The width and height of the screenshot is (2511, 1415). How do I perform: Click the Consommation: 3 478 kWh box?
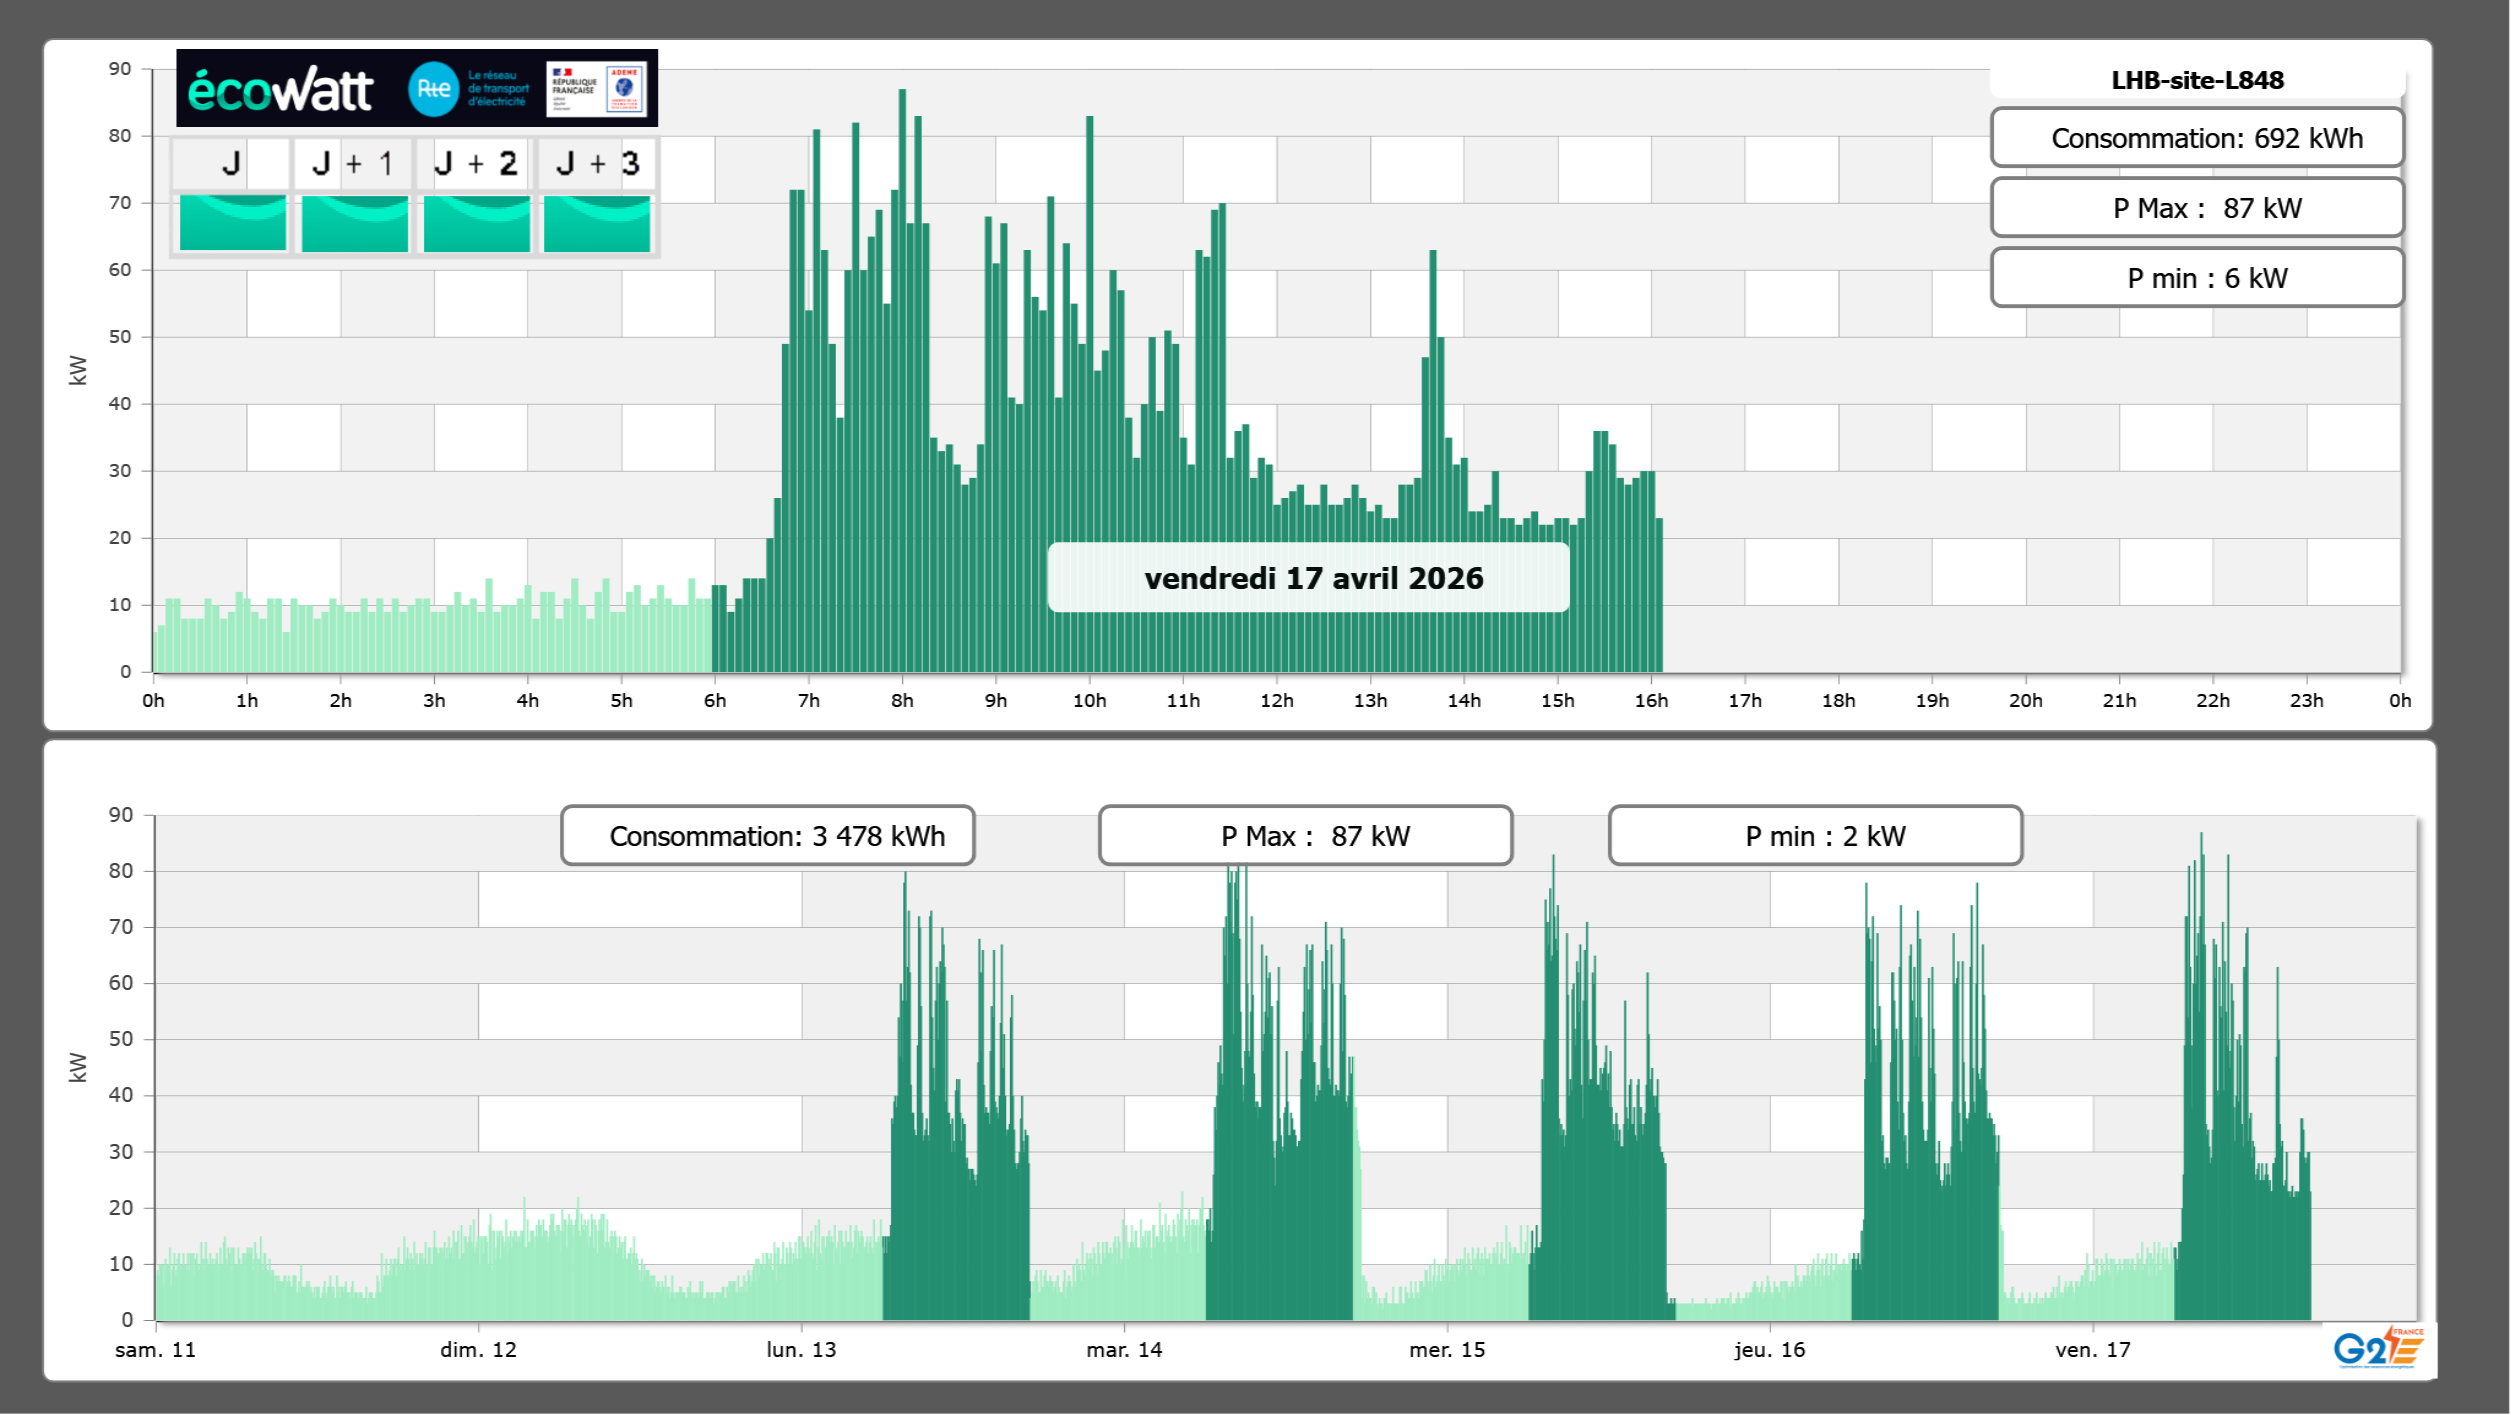767,836
